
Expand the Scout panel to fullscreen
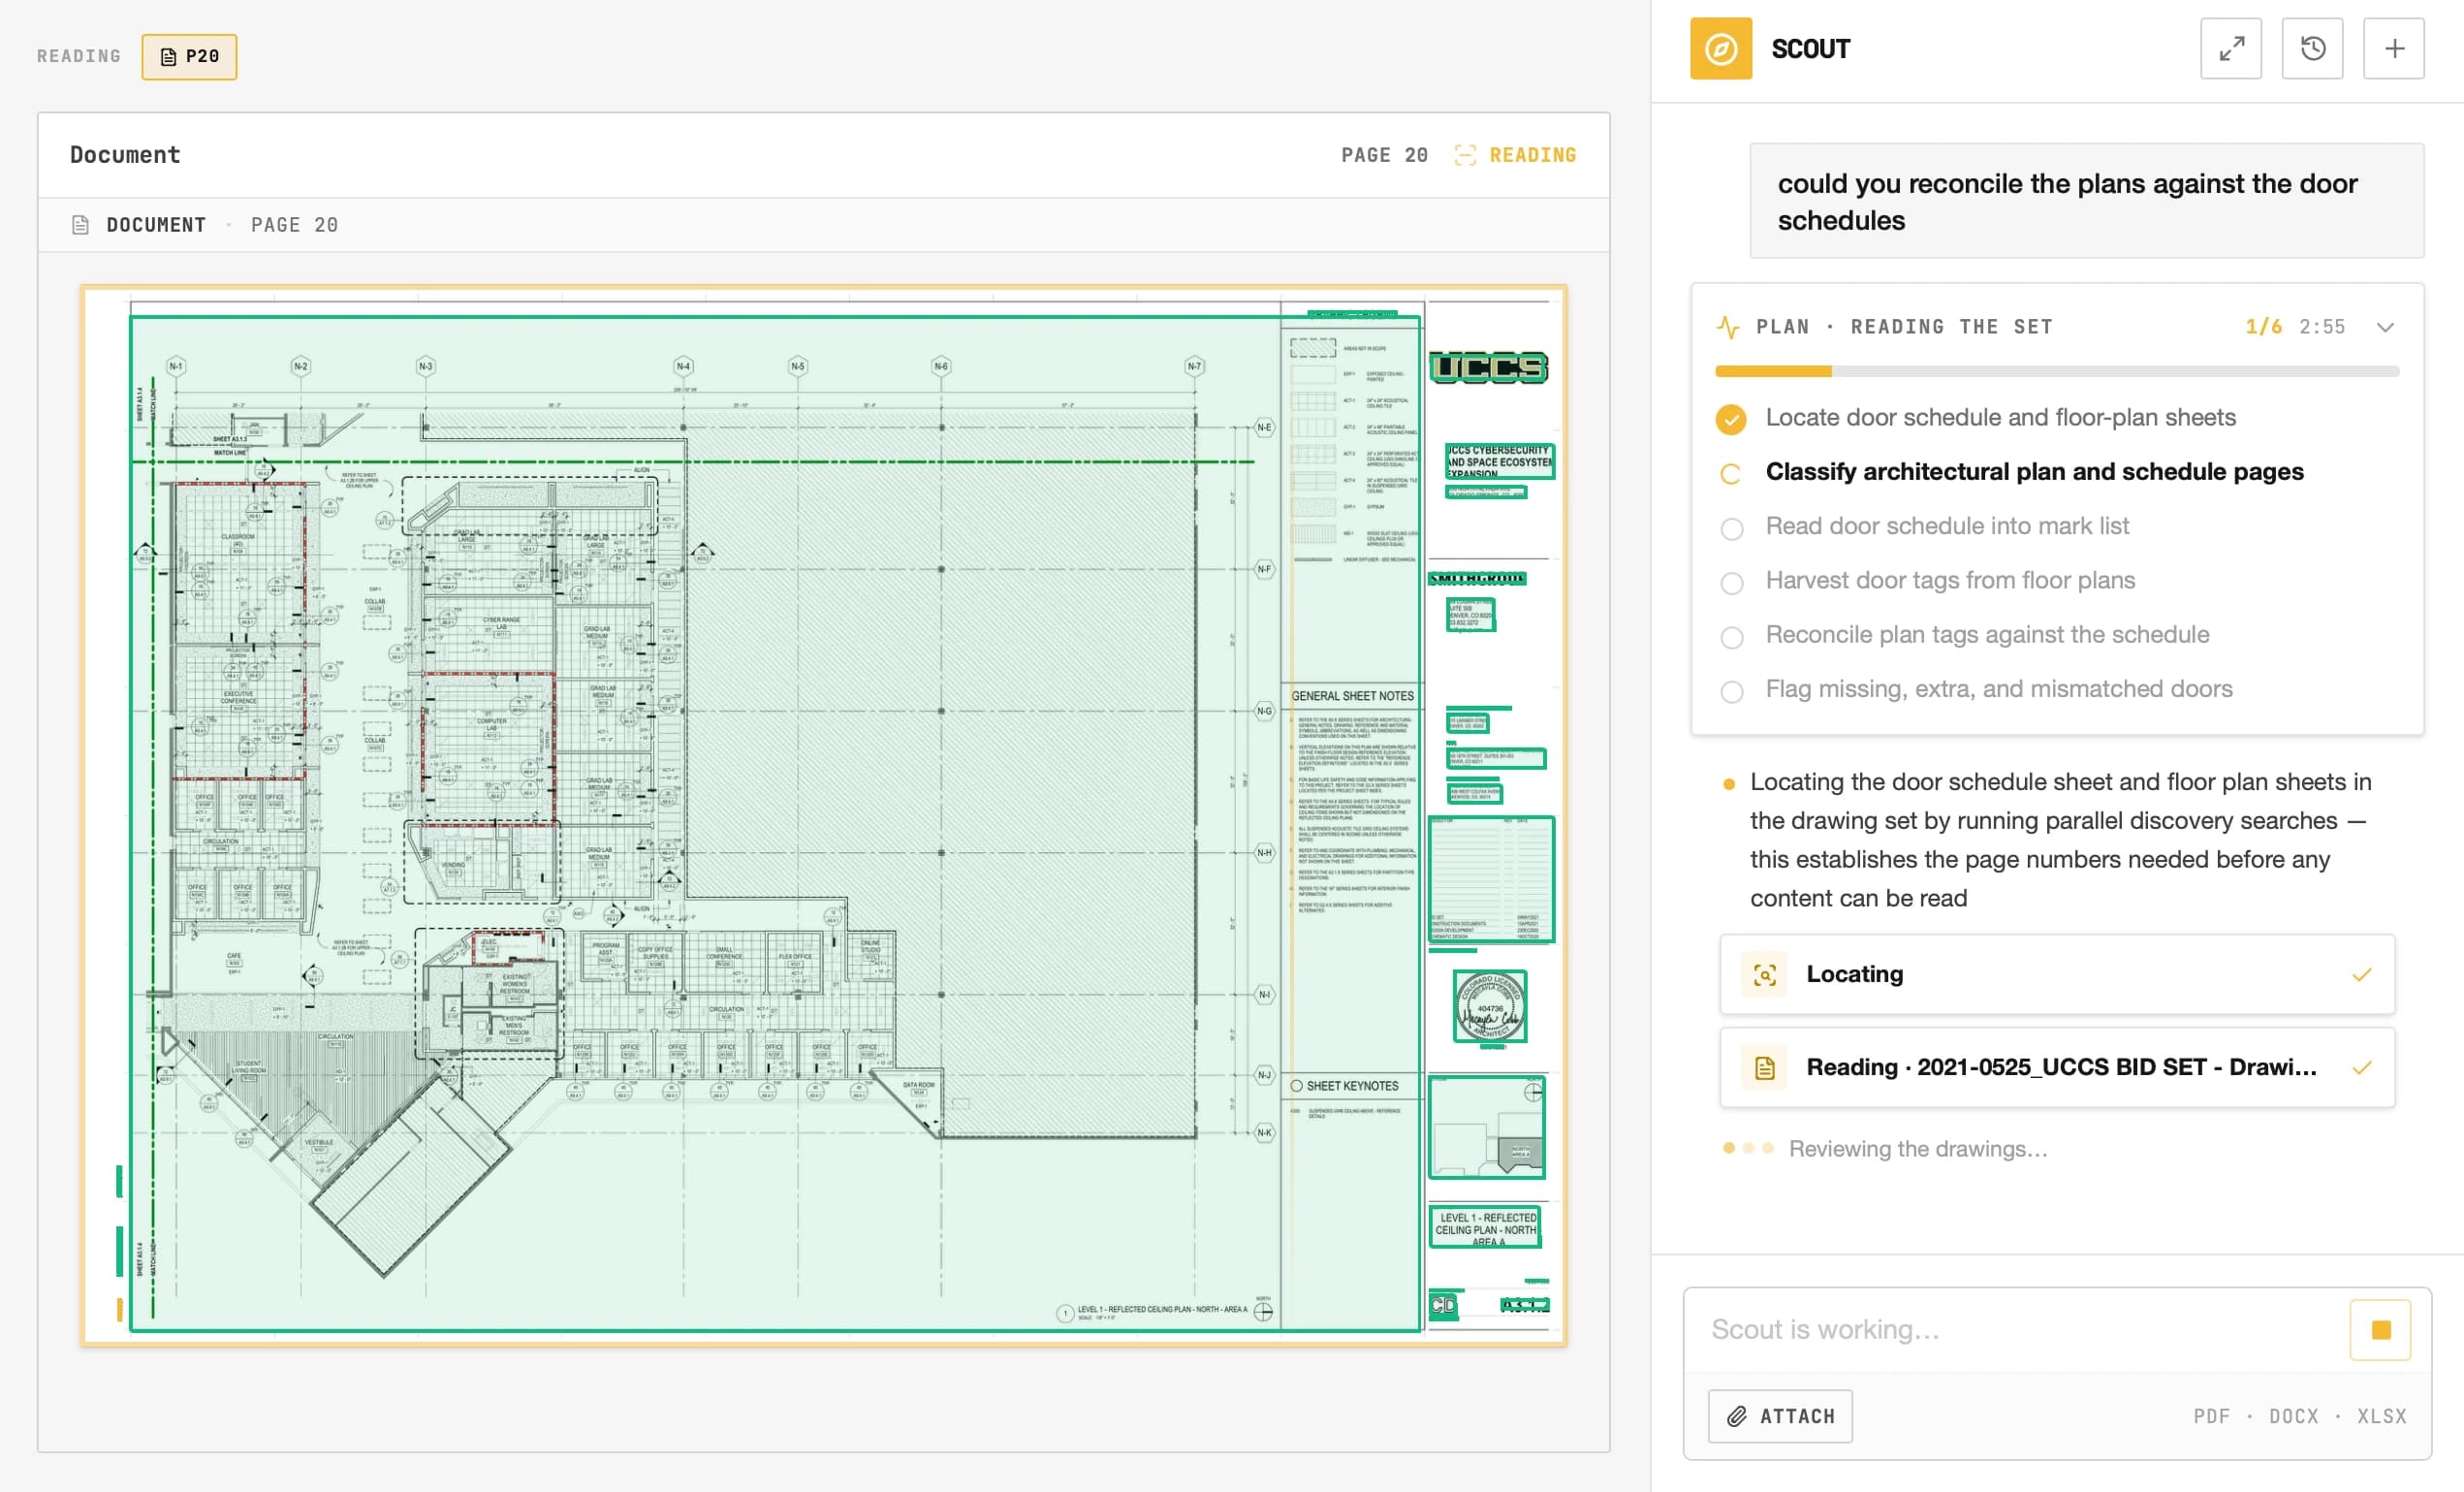coord(2230,48)
